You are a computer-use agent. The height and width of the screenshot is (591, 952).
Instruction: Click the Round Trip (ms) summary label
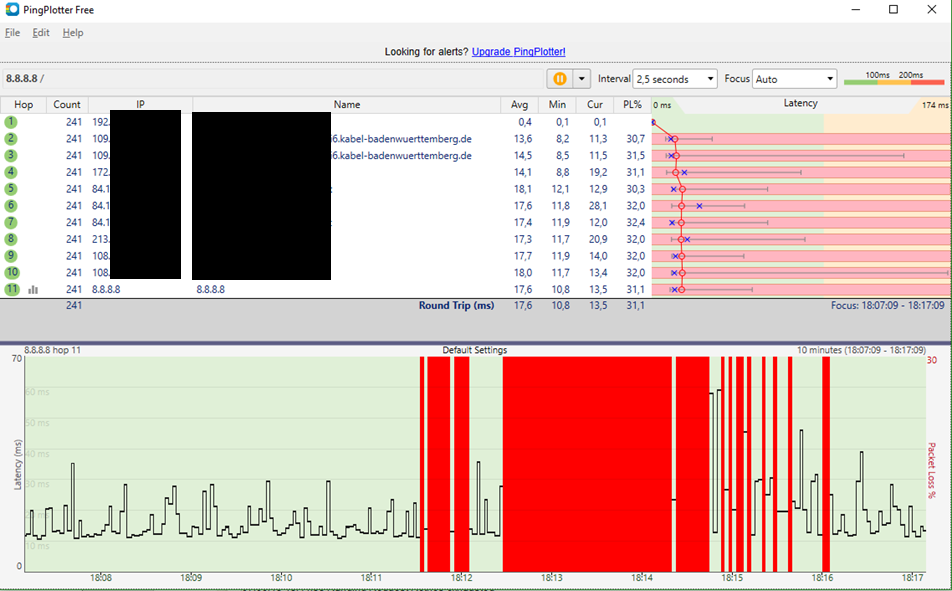(456, 306)
